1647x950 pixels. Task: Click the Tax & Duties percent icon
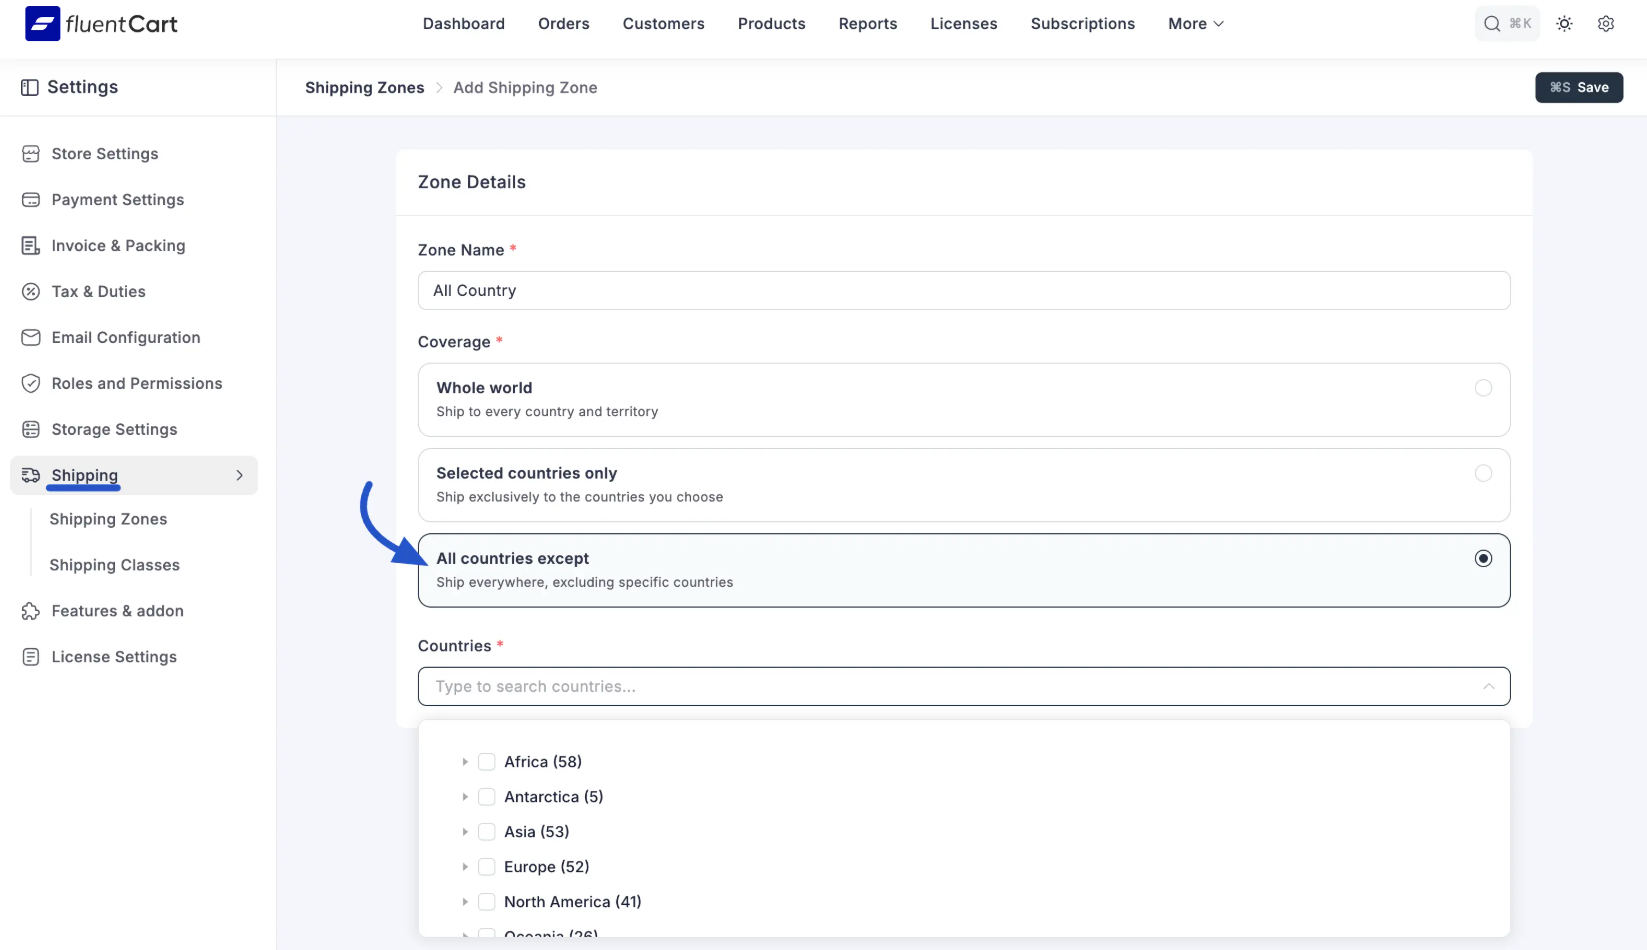(31, 292)
